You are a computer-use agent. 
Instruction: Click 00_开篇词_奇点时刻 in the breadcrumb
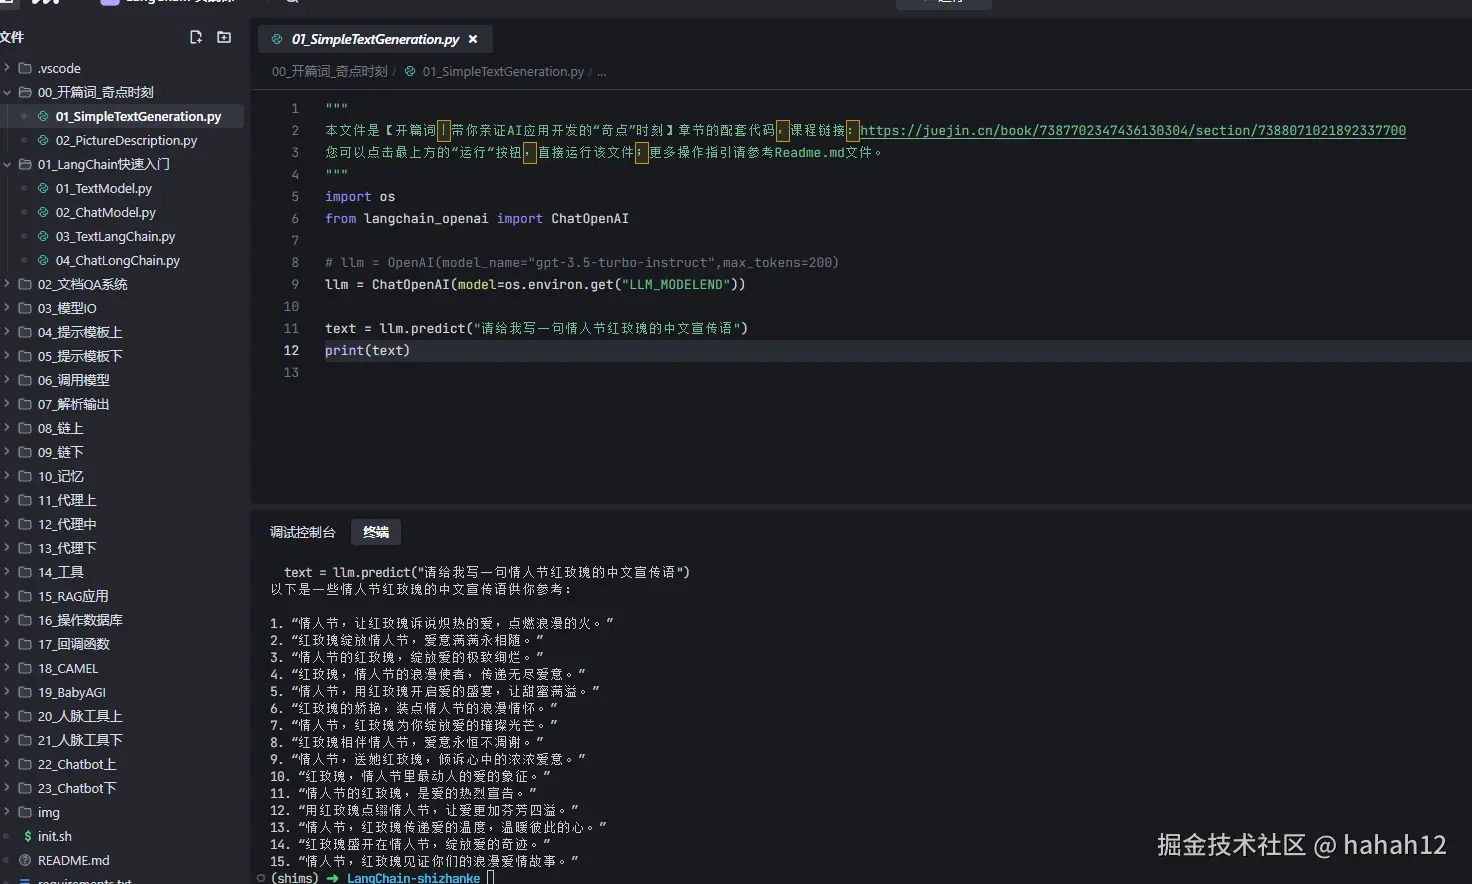[329, 72]
